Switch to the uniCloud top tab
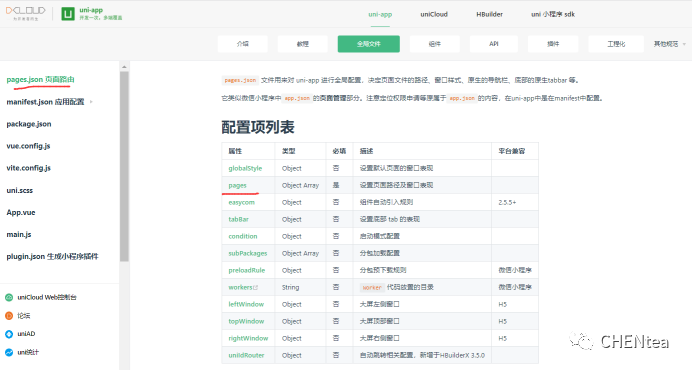The width and height of the screenshot is (692, 370). 434,14
